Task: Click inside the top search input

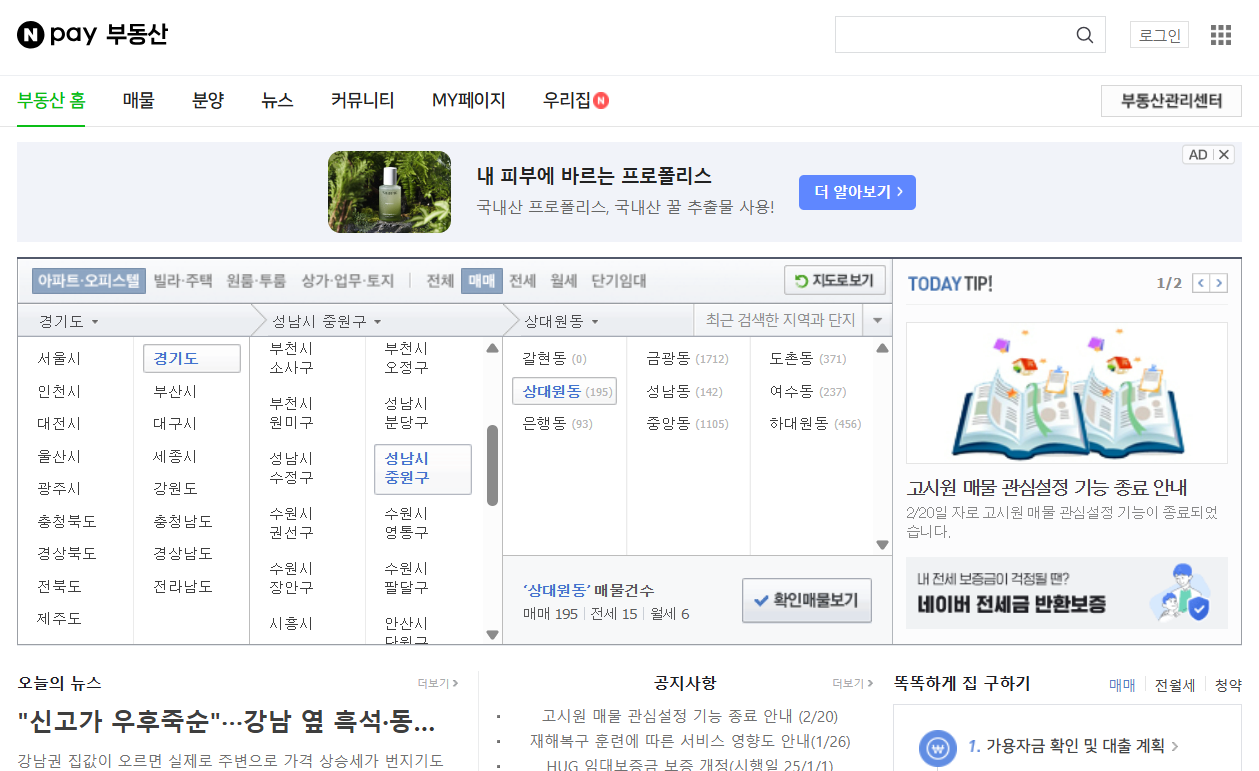Action: point(955,35)
